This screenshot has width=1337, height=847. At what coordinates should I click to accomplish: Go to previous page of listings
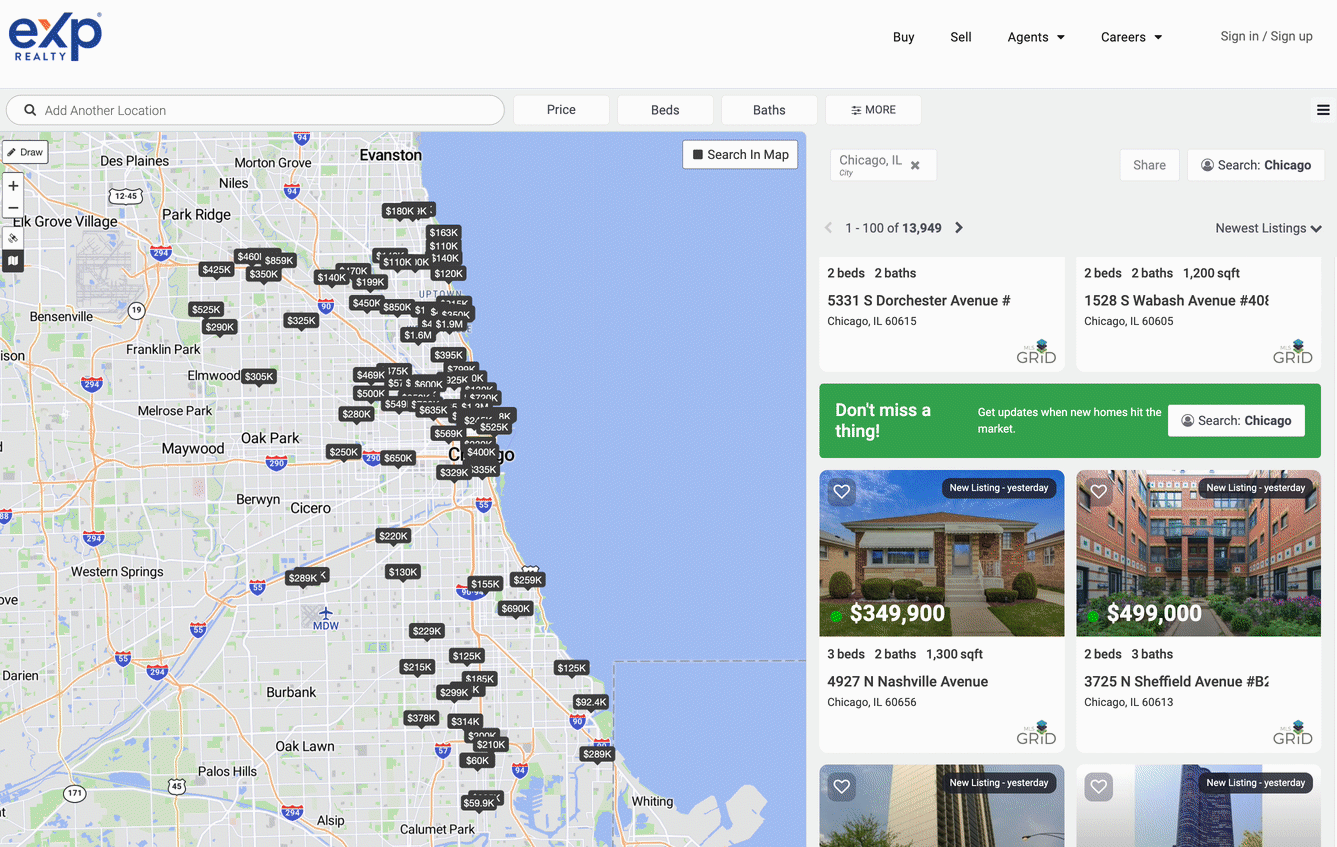[x=828, y=228]
